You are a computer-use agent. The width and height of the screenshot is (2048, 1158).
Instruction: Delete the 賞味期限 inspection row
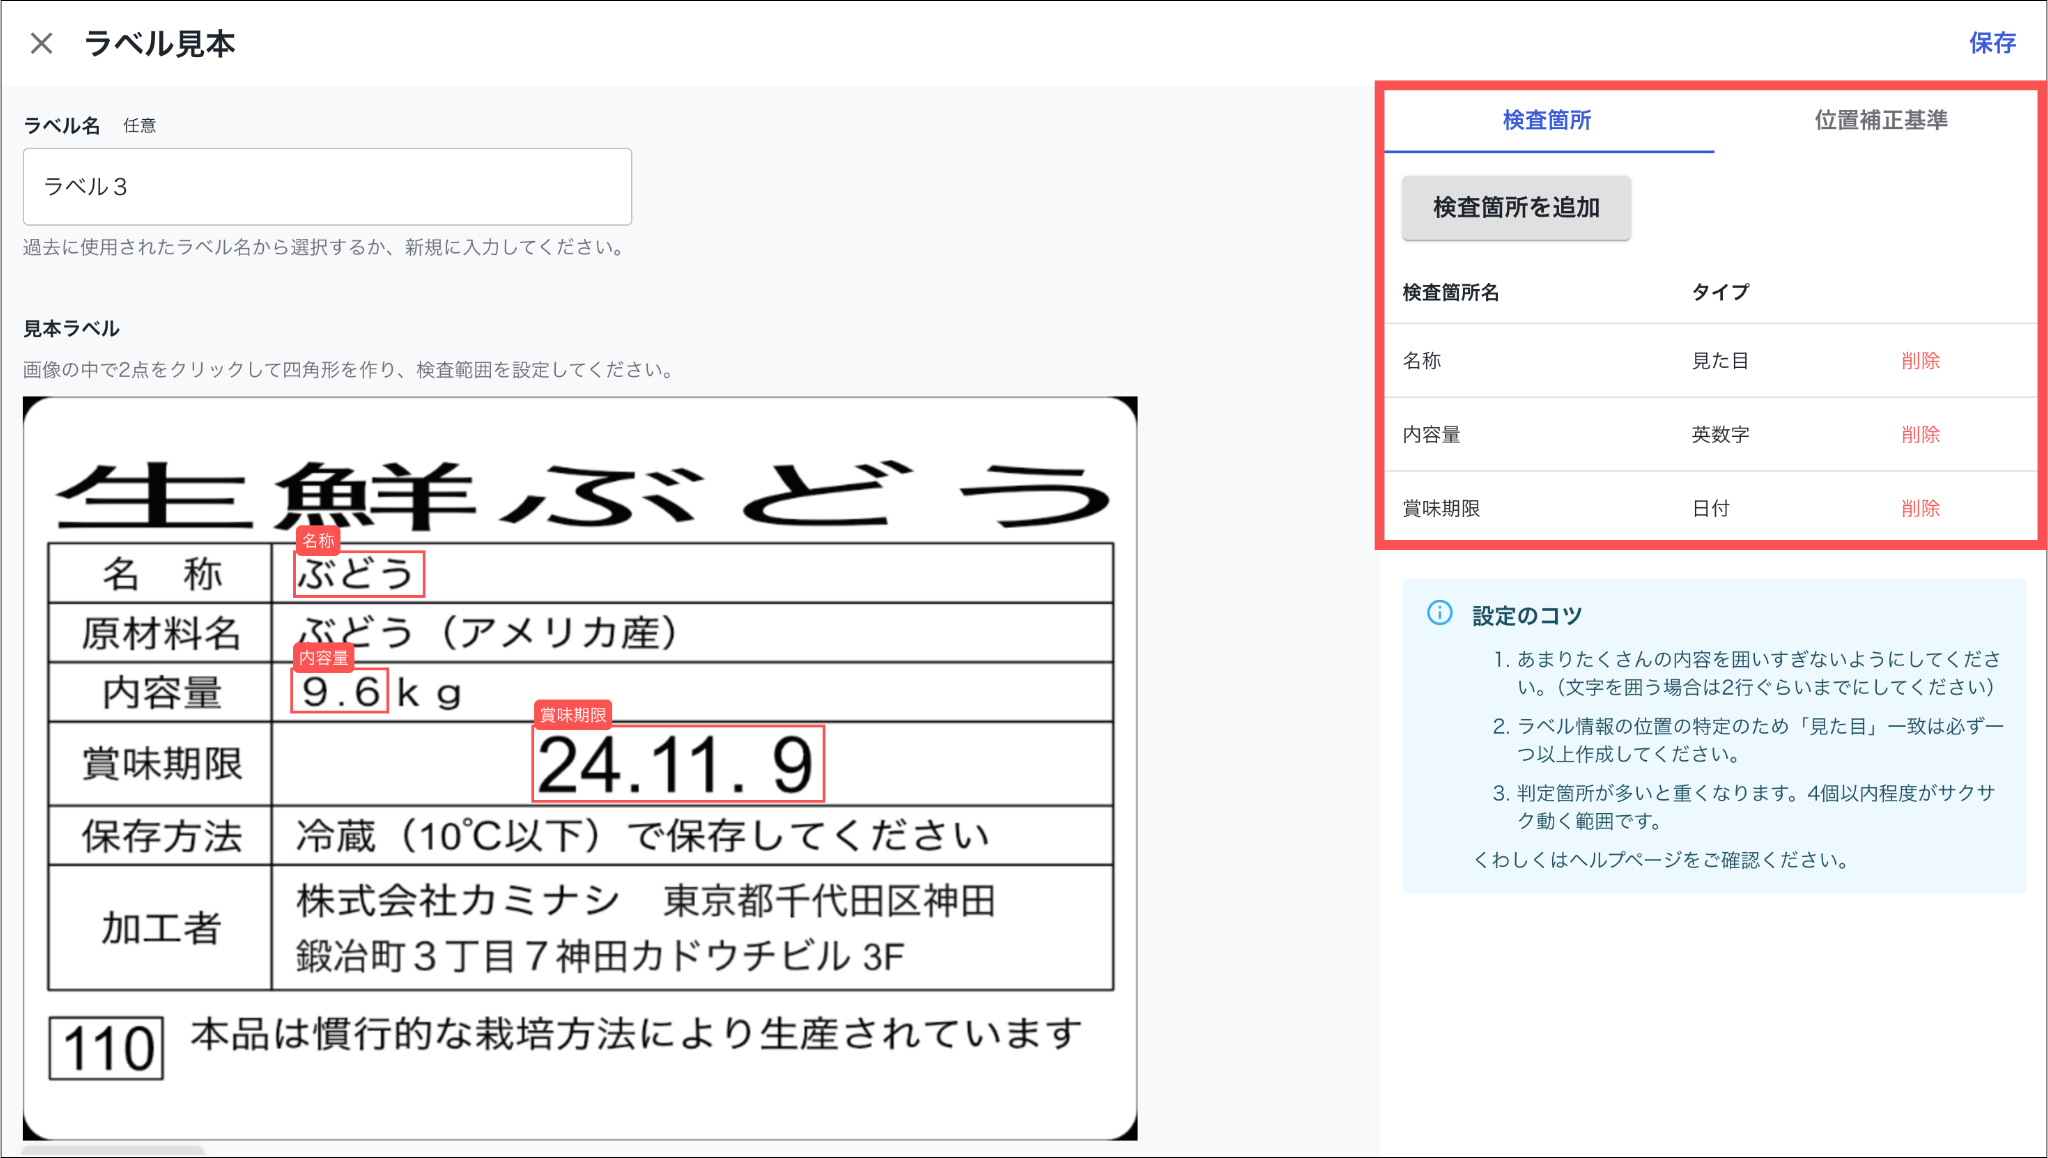(1919, 509)
